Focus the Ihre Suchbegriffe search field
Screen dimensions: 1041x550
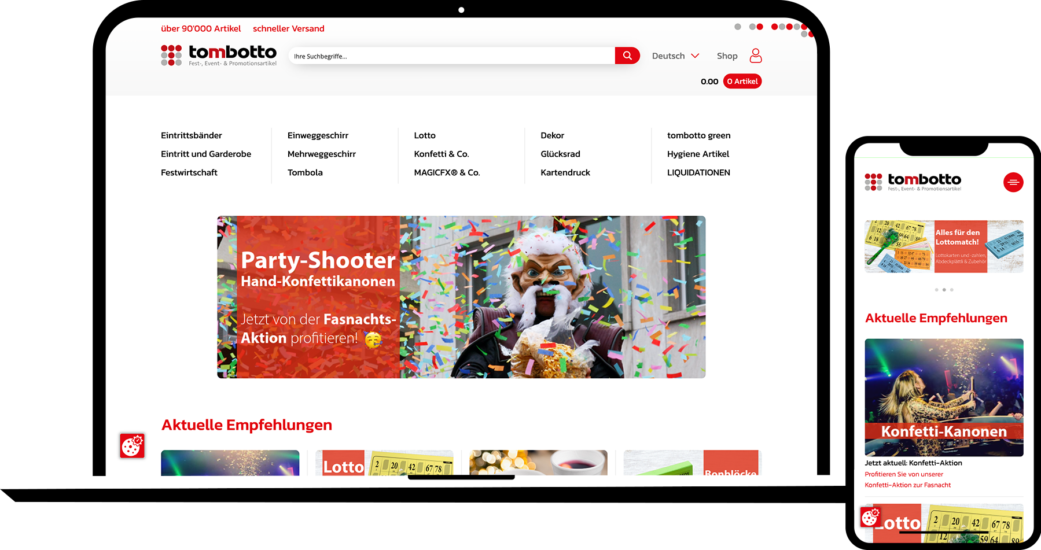tap(453, 56)
